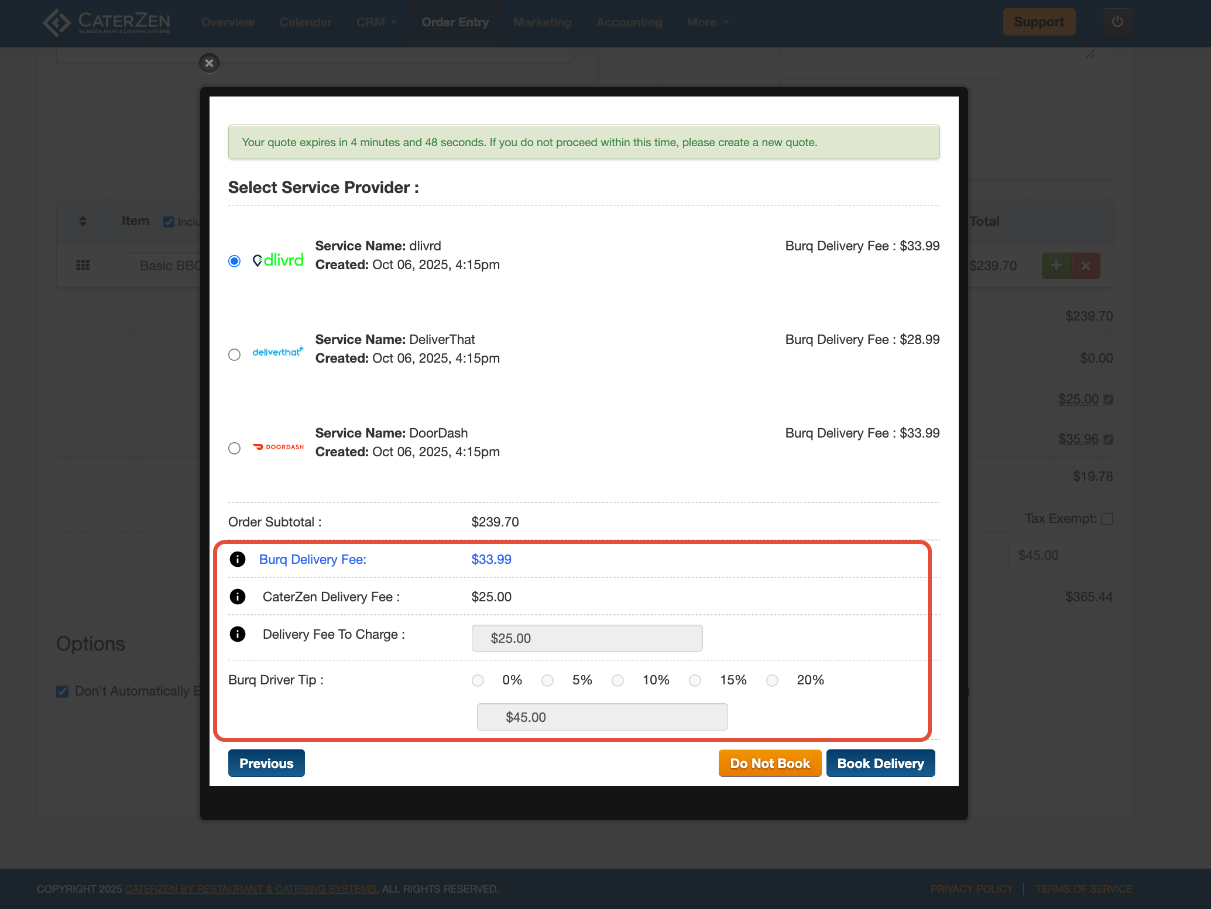The width and height of the screenshot is (1211, 909).
Task: Toggle small checkbox beside $25.00 total
Action: [1108, 399]
